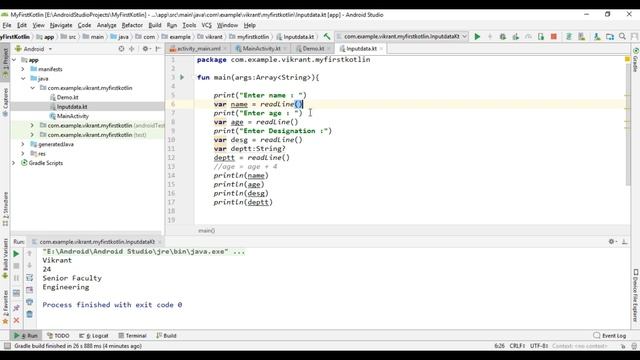Click the down the stack trace arrow

coord(29,266)
